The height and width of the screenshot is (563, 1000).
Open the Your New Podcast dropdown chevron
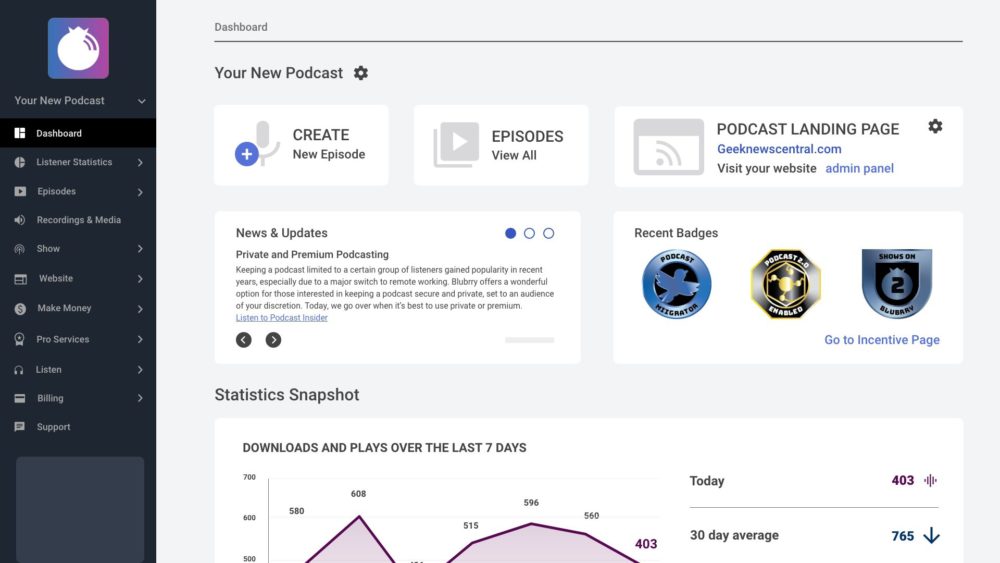142,101
